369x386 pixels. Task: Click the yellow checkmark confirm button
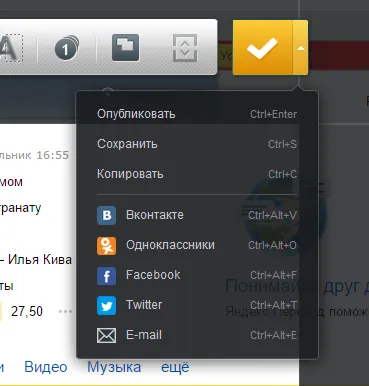[262, 48]
